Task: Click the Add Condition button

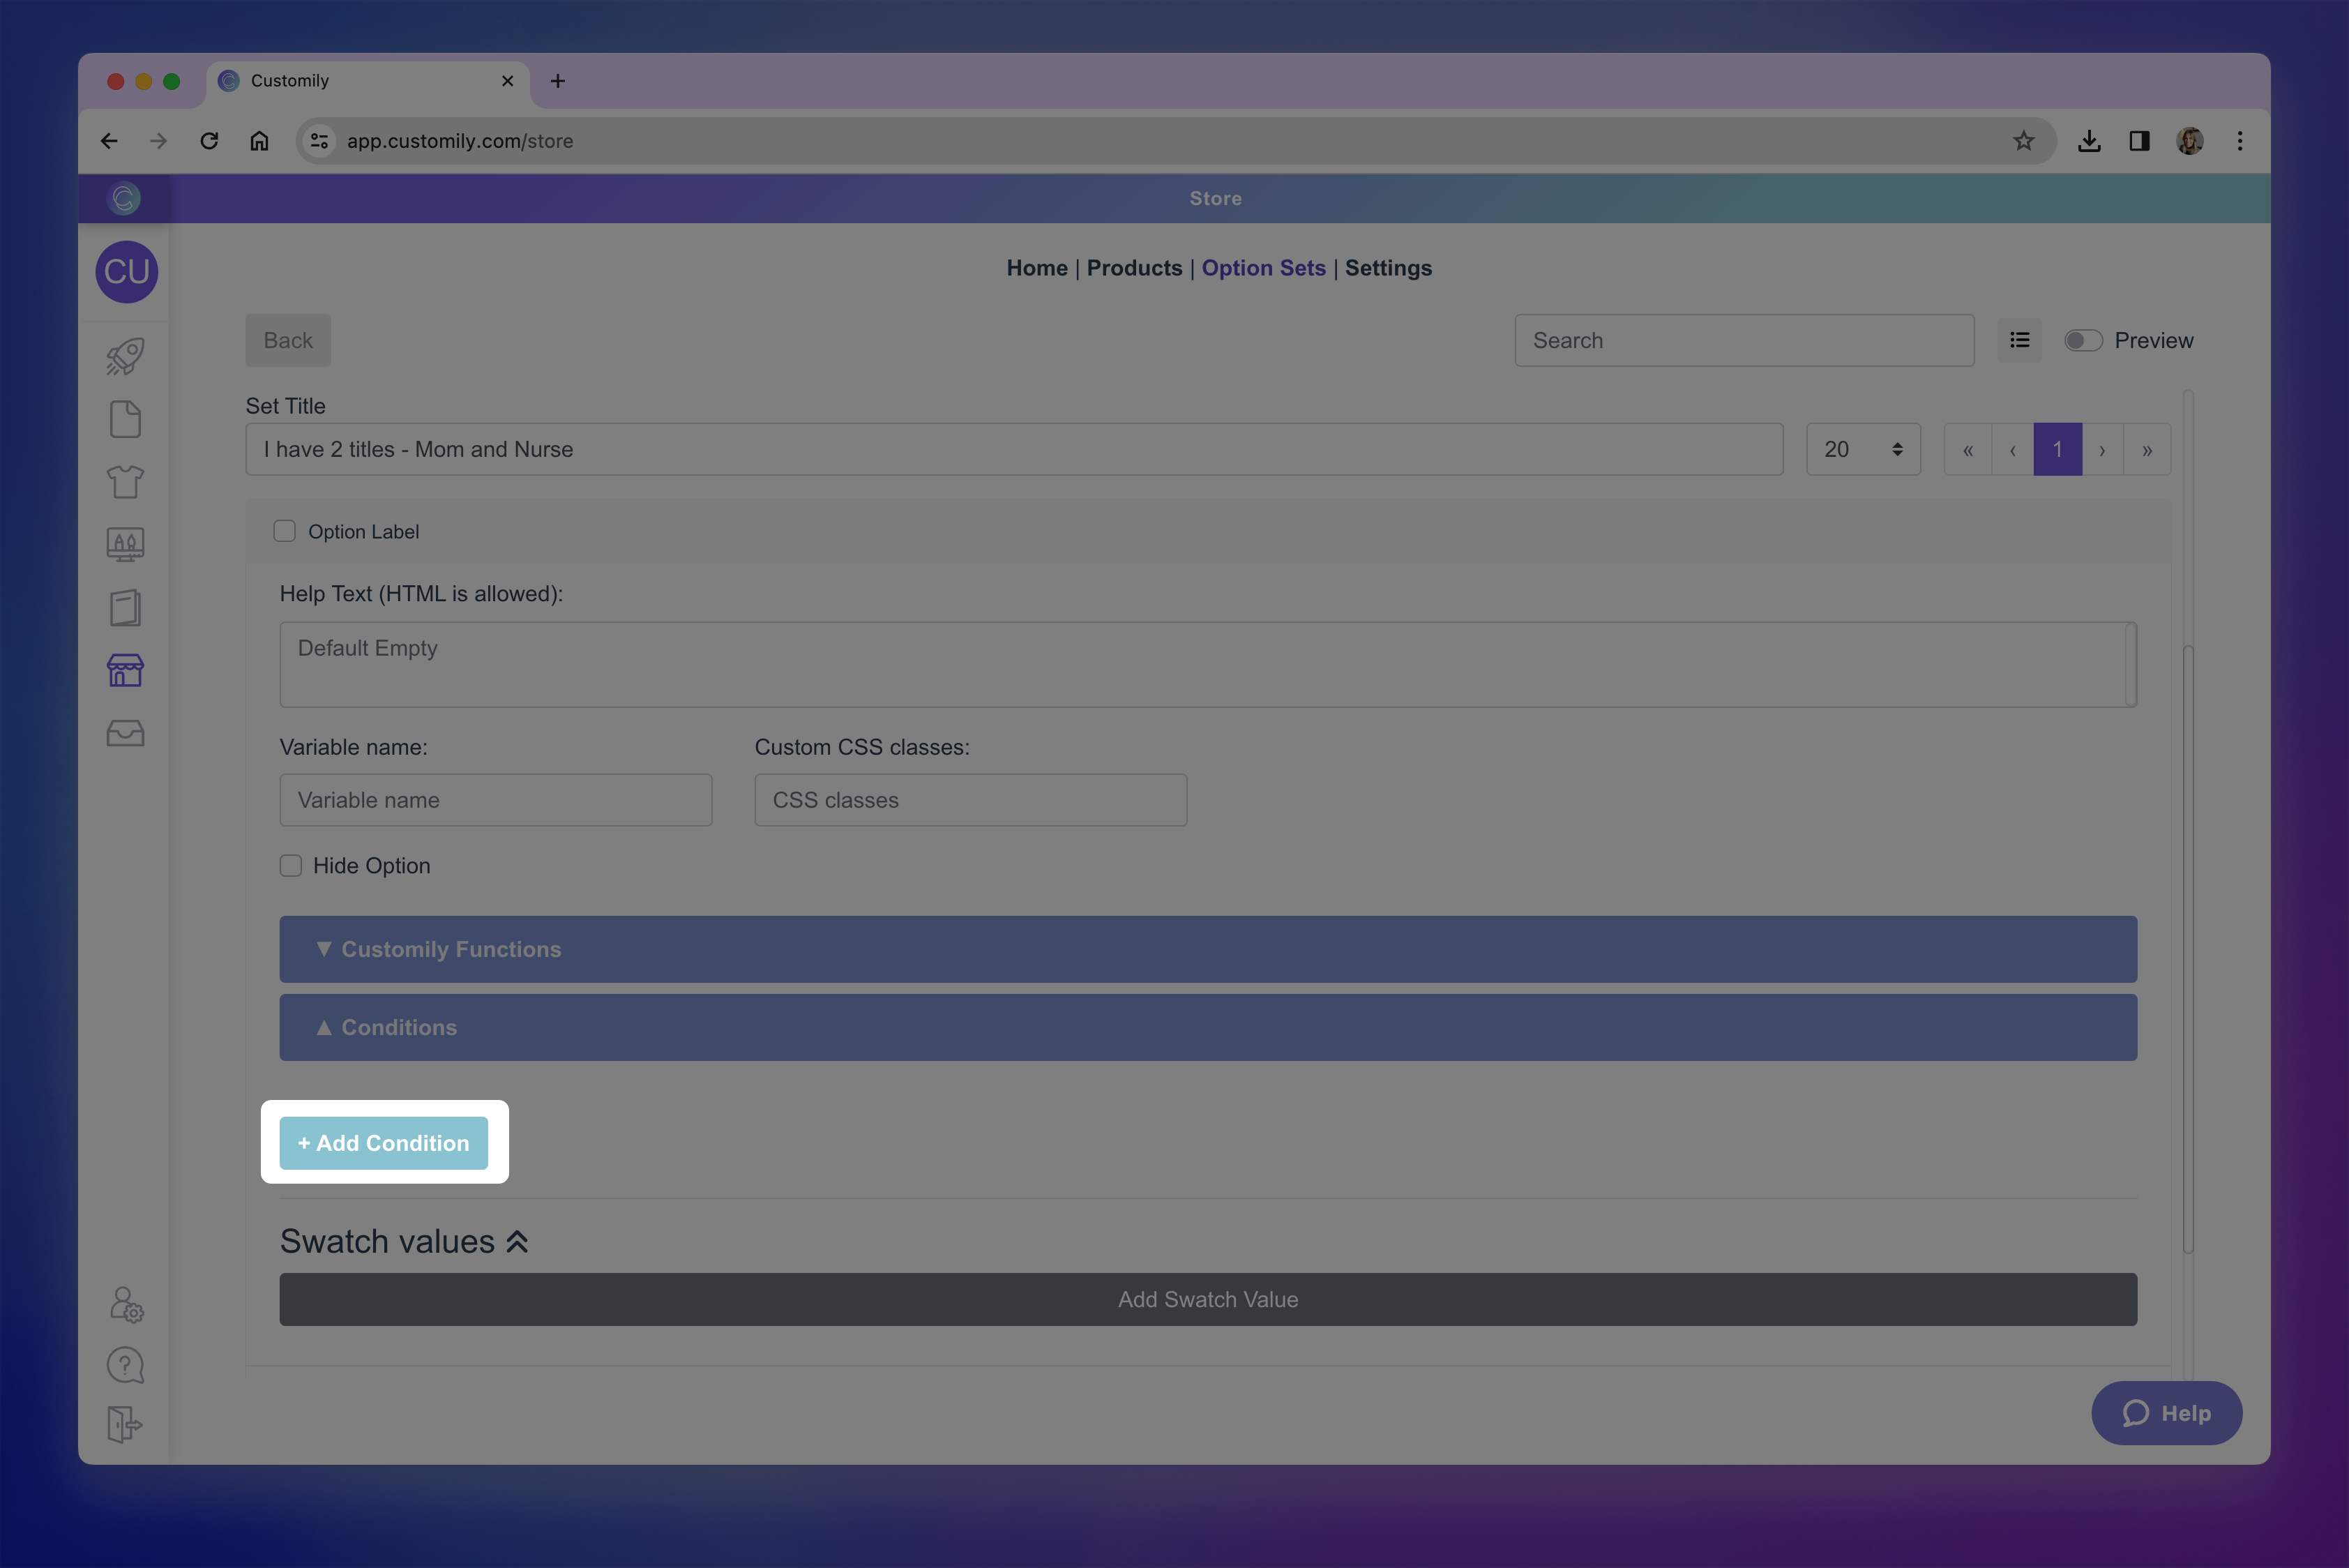Action: tap(384, 1143)
